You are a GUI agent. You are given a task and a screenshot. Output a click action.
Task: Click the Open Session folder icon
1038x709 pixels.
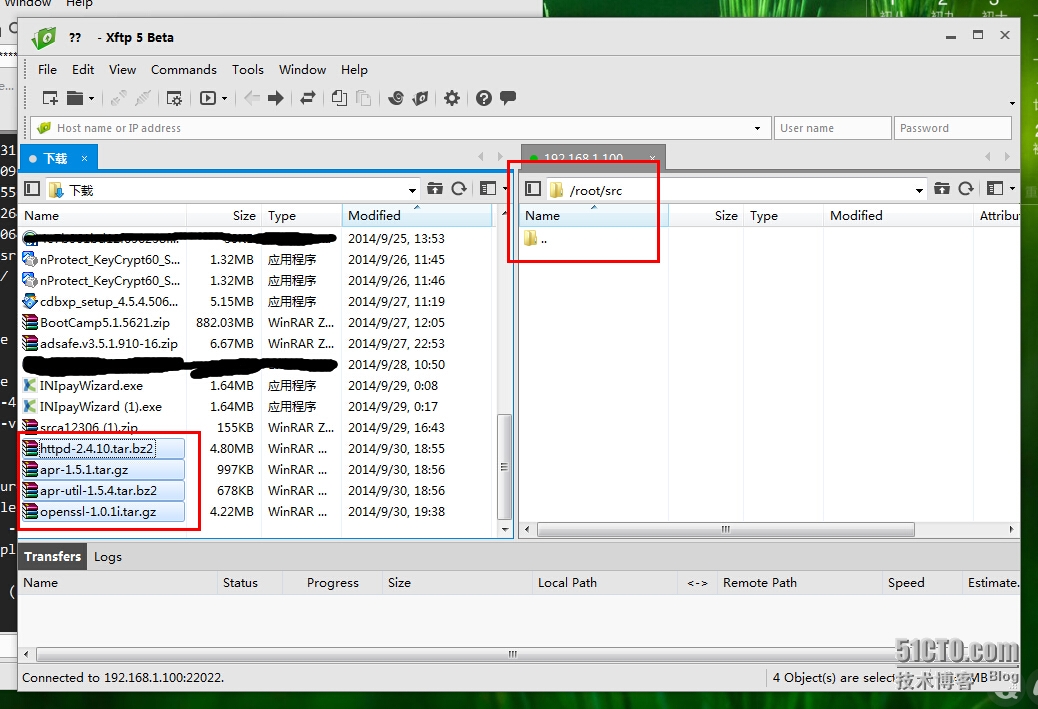pos(75,98)
